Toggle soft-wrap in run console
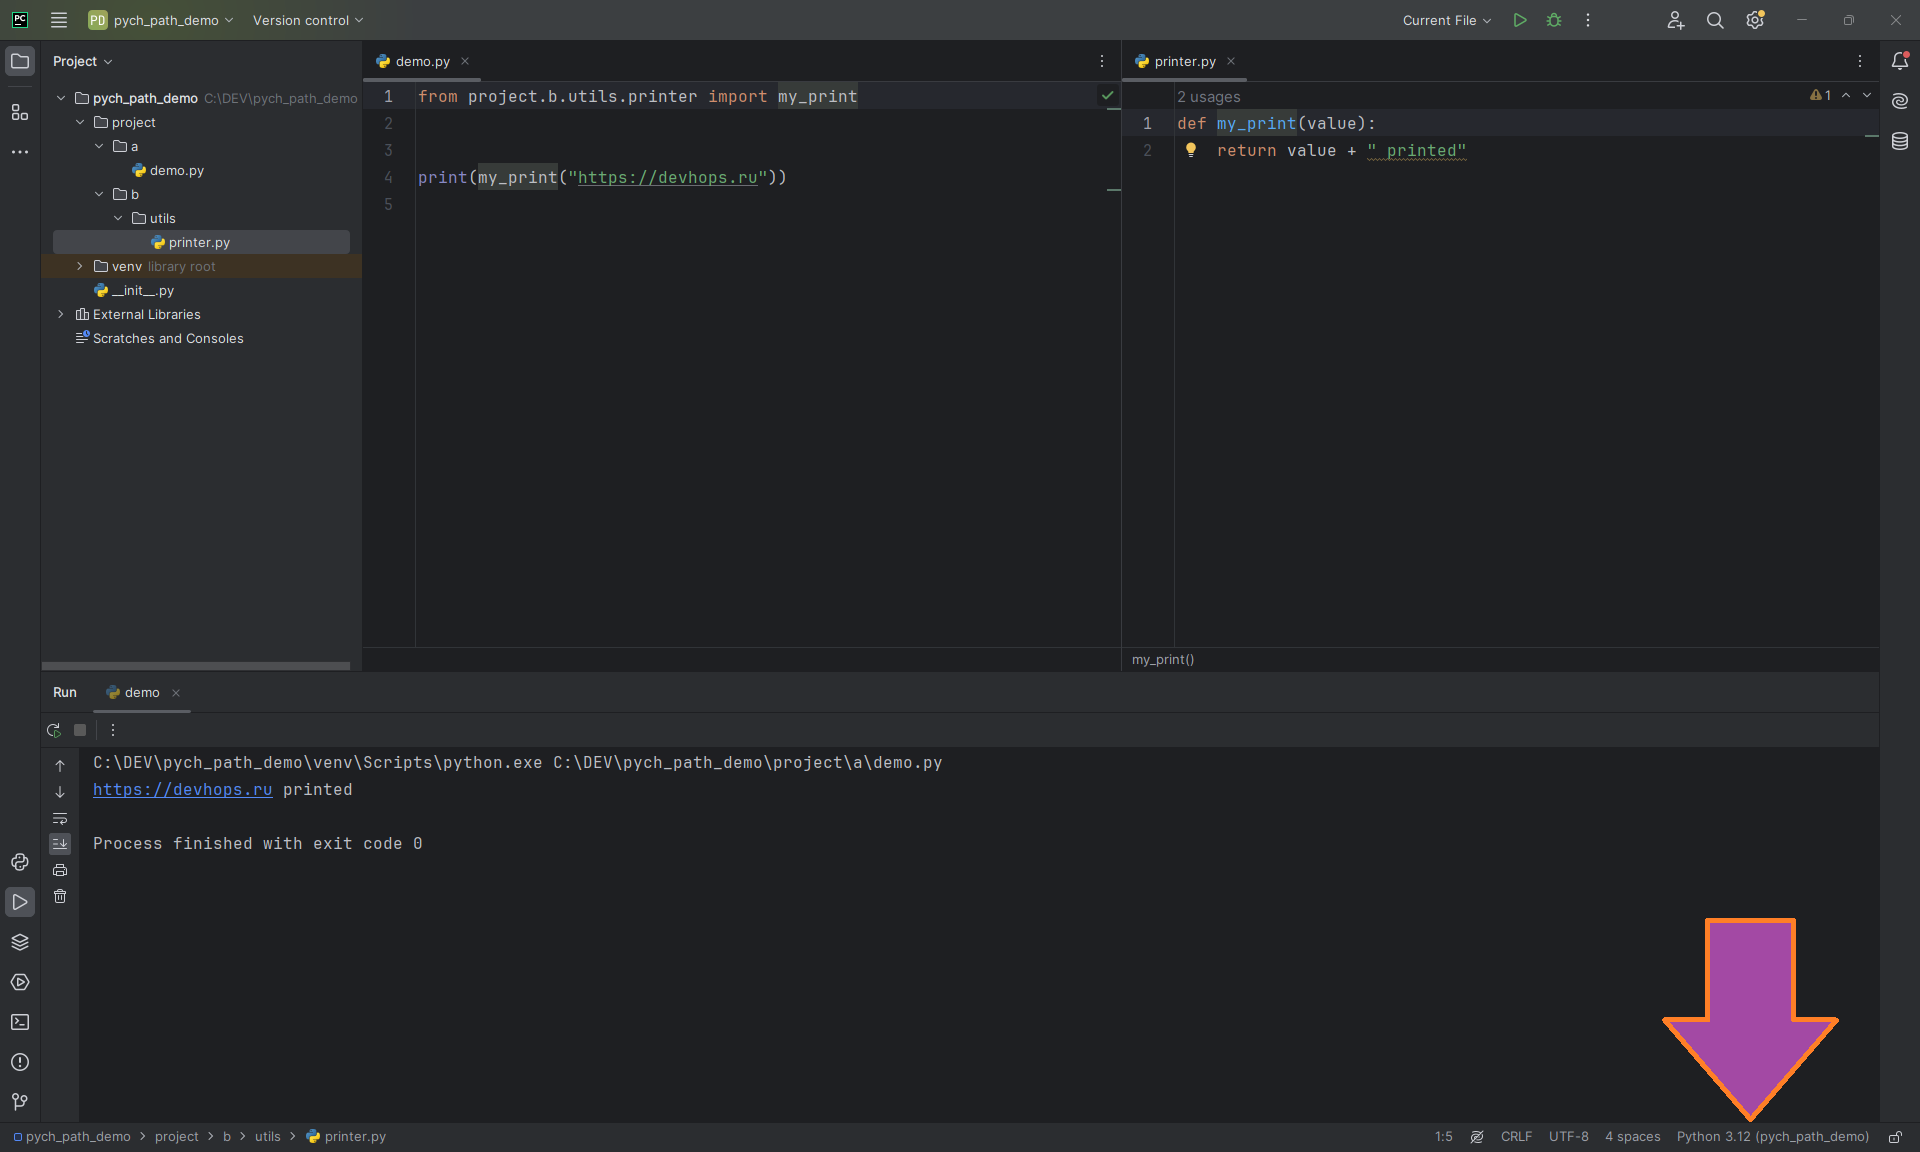The image size is (1920, 1152). pyautogui.click(x=60, y=818)
